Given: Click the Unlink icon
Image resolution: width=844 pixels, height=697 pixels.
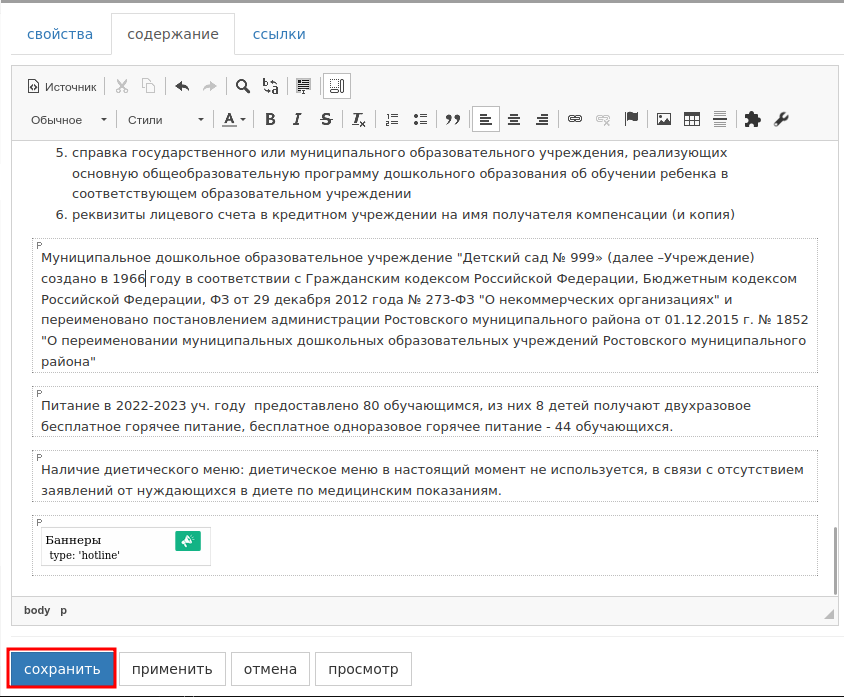Looking at the screenshot, I should 603,119.
